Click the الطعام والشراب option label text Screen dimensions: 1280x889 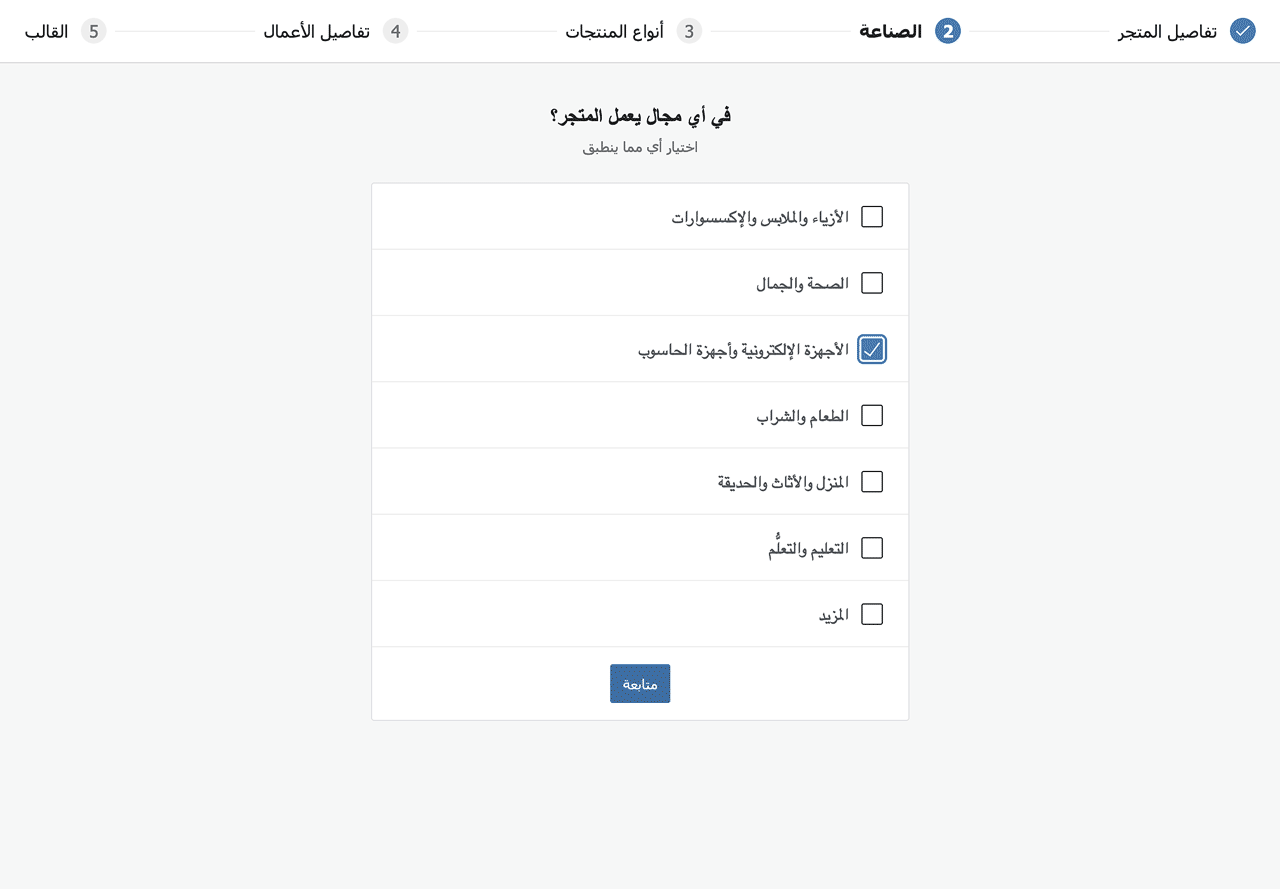tap(802, 415)
